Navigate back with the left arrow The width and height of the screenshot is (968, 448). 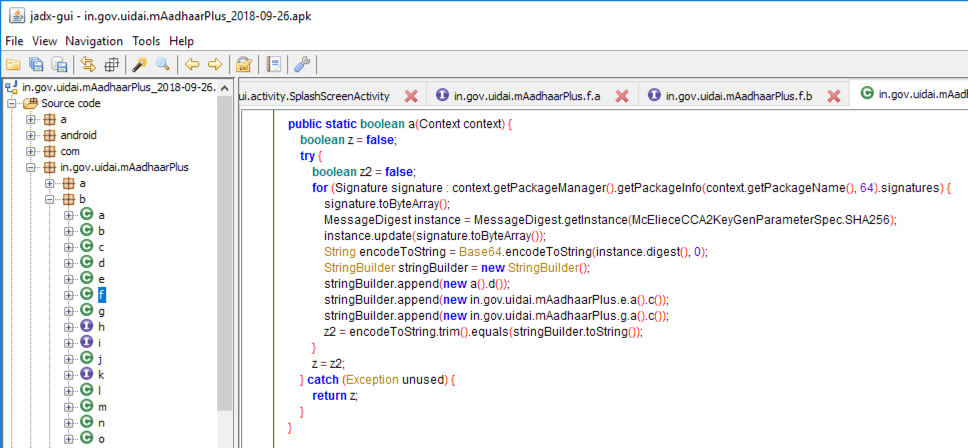192,65
